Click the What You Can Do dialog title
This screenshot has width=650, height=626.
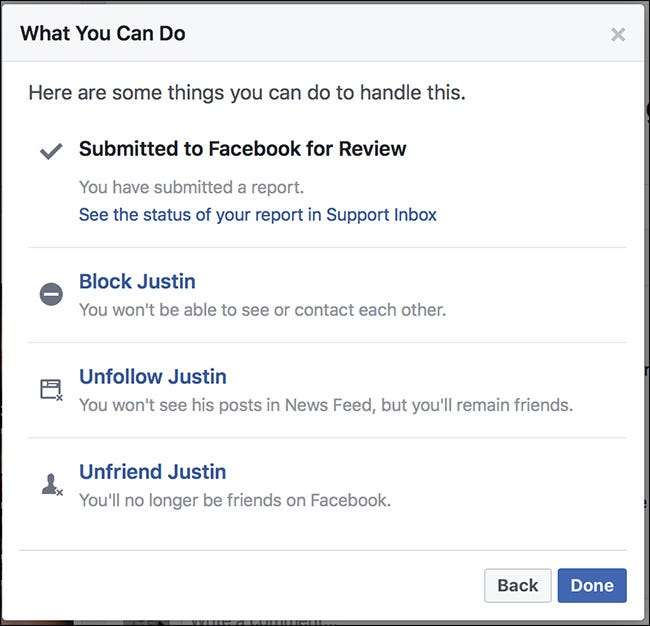click(x=102, y=33)
